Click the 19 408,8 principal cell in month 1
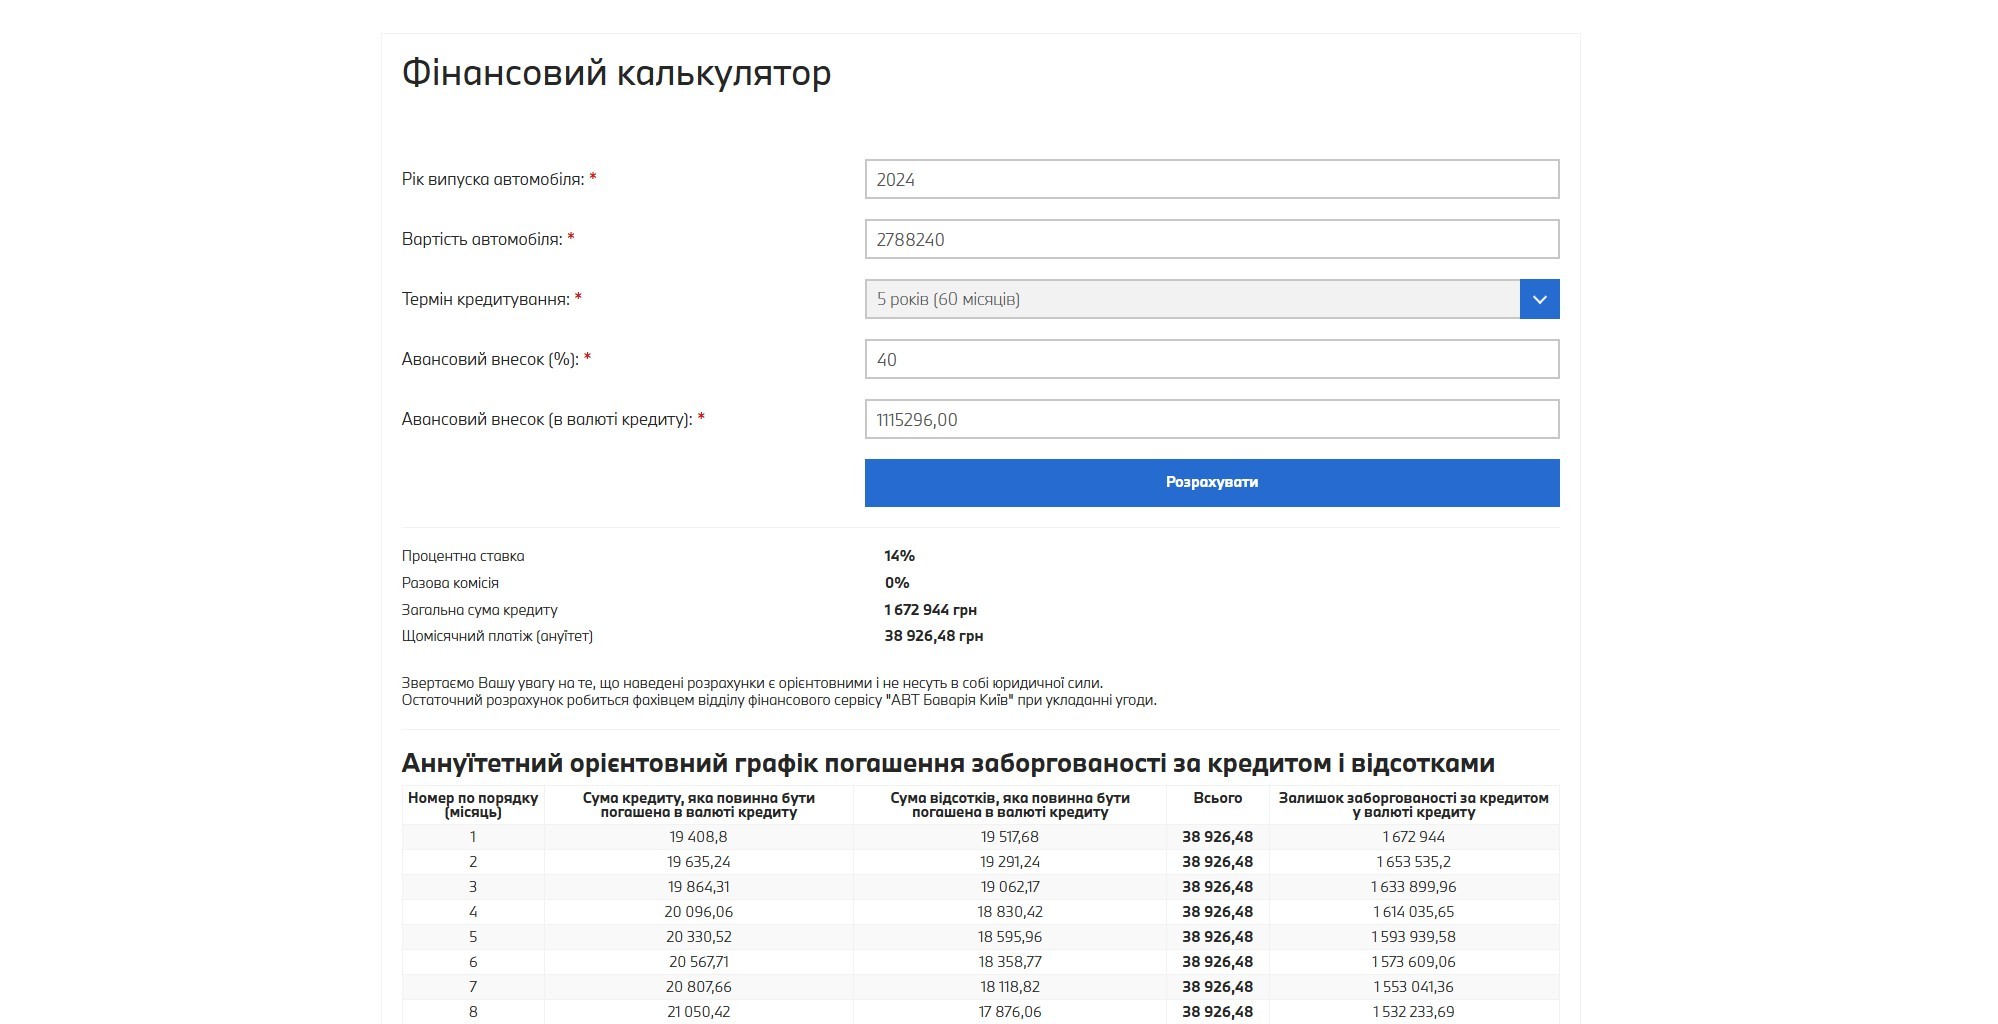1998x1024 pixels. pyautogui.click(x=698, y=837)
